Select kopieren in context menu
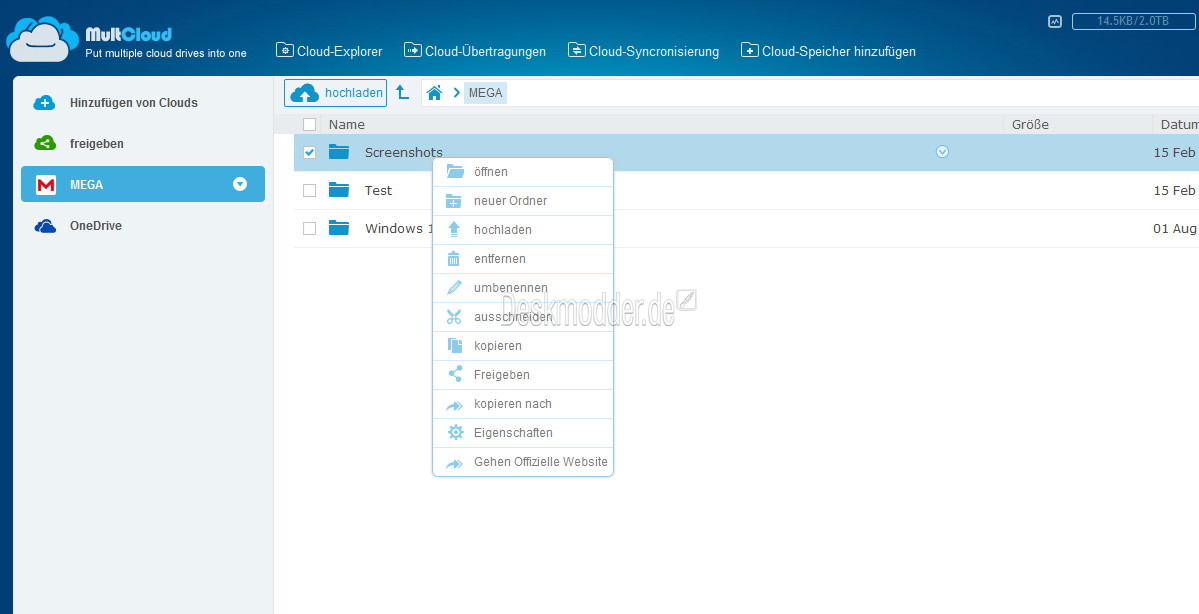The width and height of the screenshot is (1199, 614). [x=523, y=346]
